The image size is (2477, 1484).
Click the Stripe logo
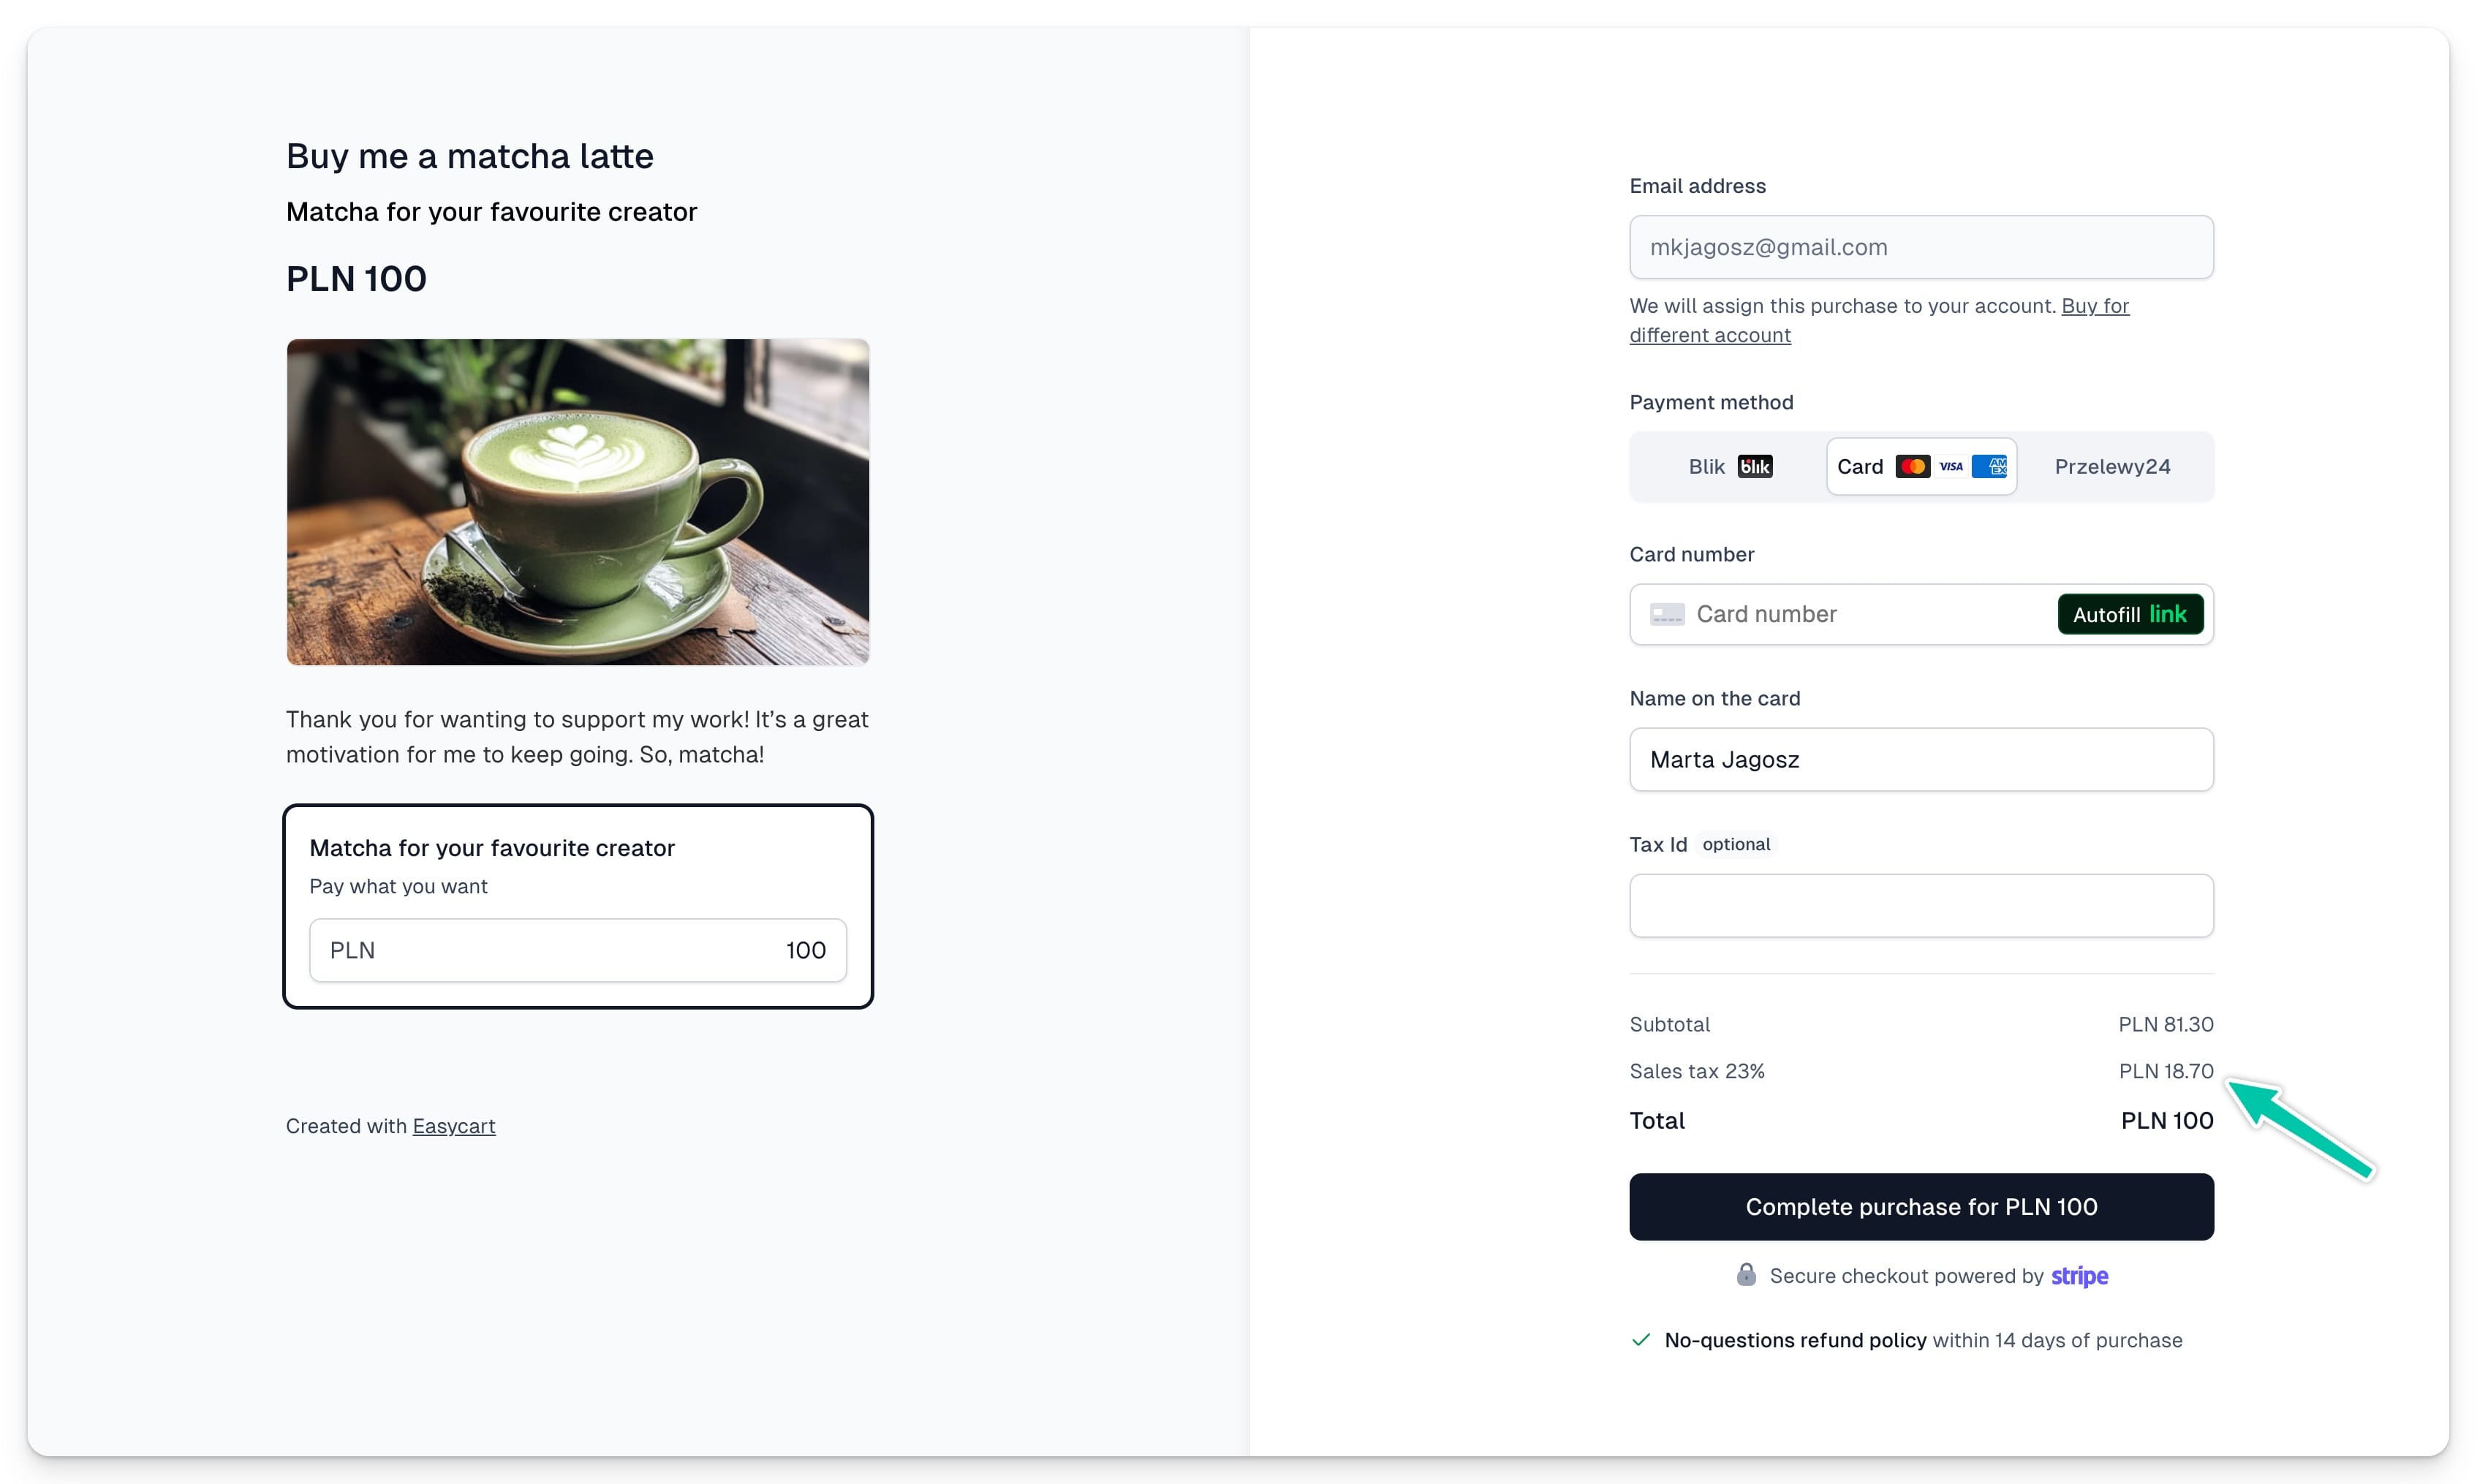[x=2079, y=1276]
